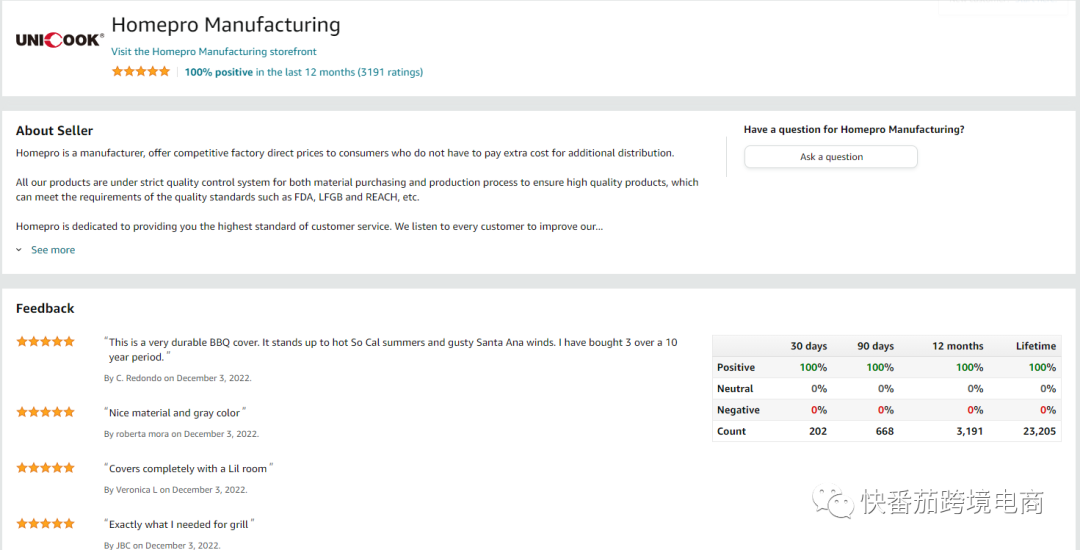Click star rating beside JBC review

pos(45,523)
